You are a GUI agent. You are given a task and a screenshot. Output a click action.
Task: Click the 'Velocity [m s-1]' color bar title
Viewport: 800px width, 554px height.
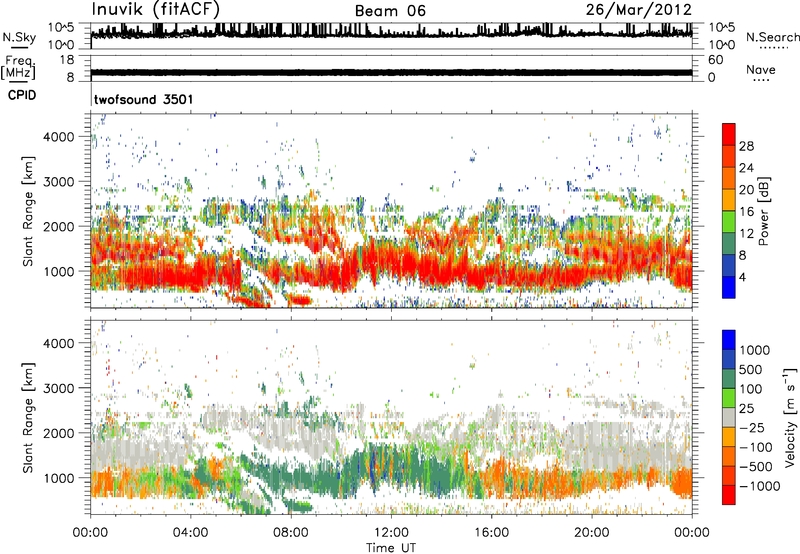790,417
